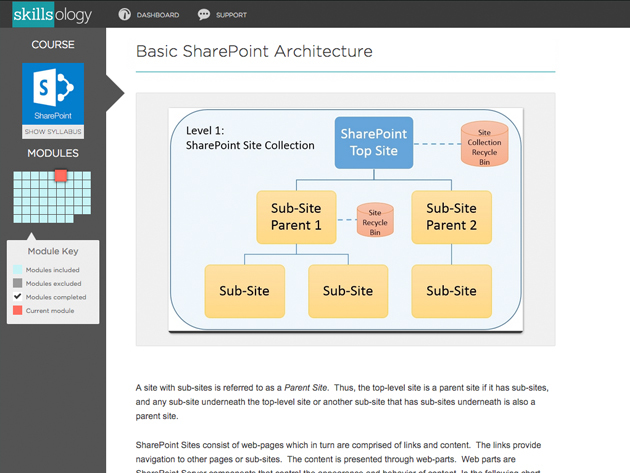Viewport: 630px width, 473px height.
Task: Open the SharePoint course icon
Action: (x=53, y=94)
